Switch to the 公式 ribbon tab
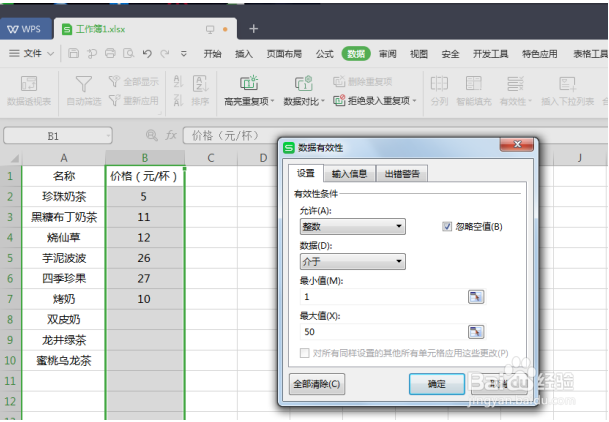The height and width of the screenshot is (422, 609). click(x=325, y=54)
